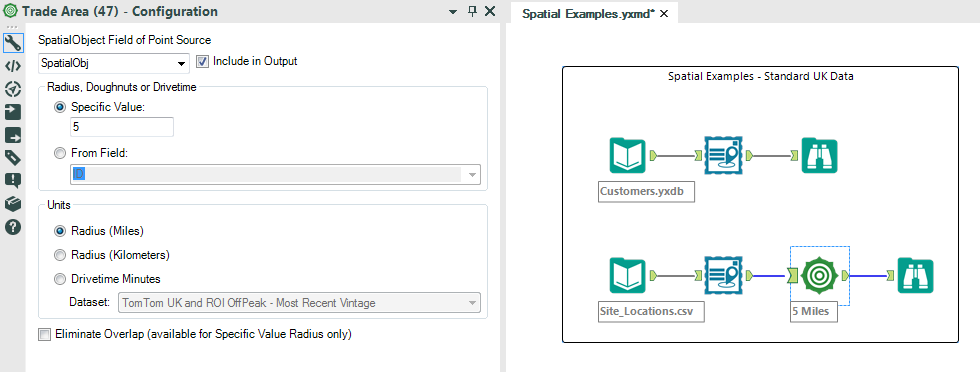The height and width of the screenshot is (372, 980).
Task: Select the Browse tool in the top row
Action: (819, 155)
